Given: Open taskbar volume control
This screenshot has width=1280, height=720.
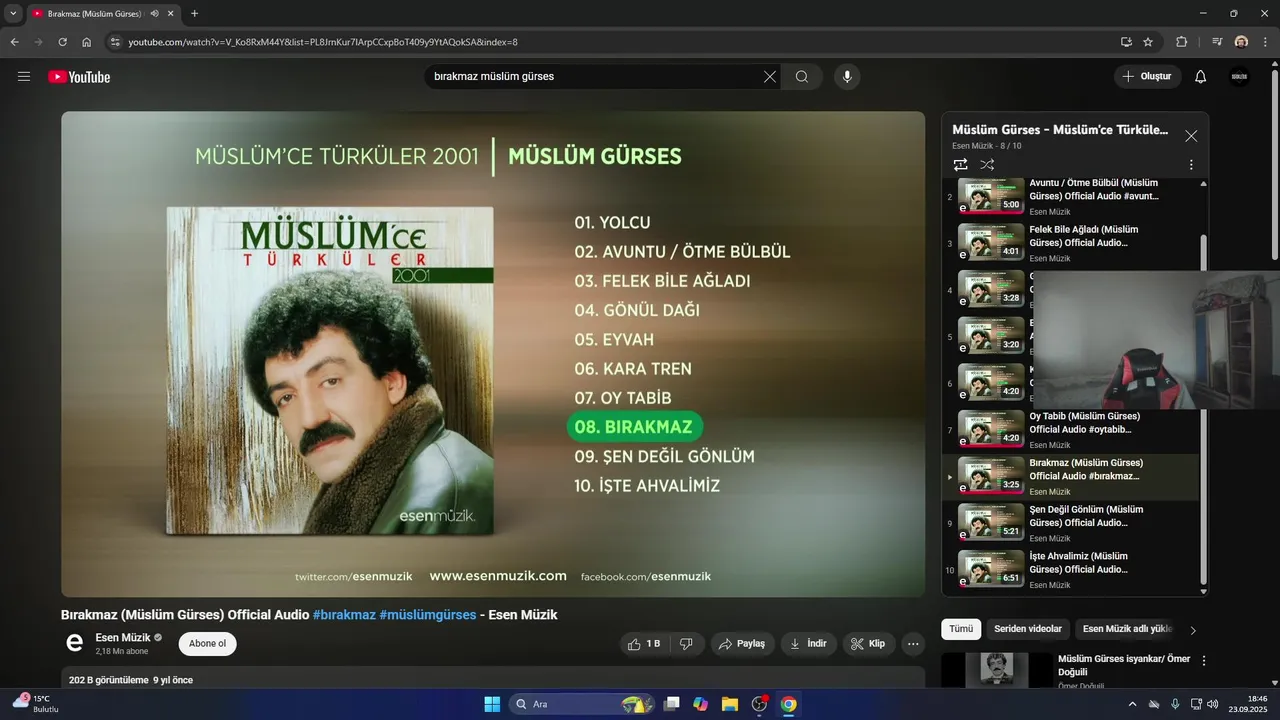Looking at the screenshot, I should [1211, 704].
